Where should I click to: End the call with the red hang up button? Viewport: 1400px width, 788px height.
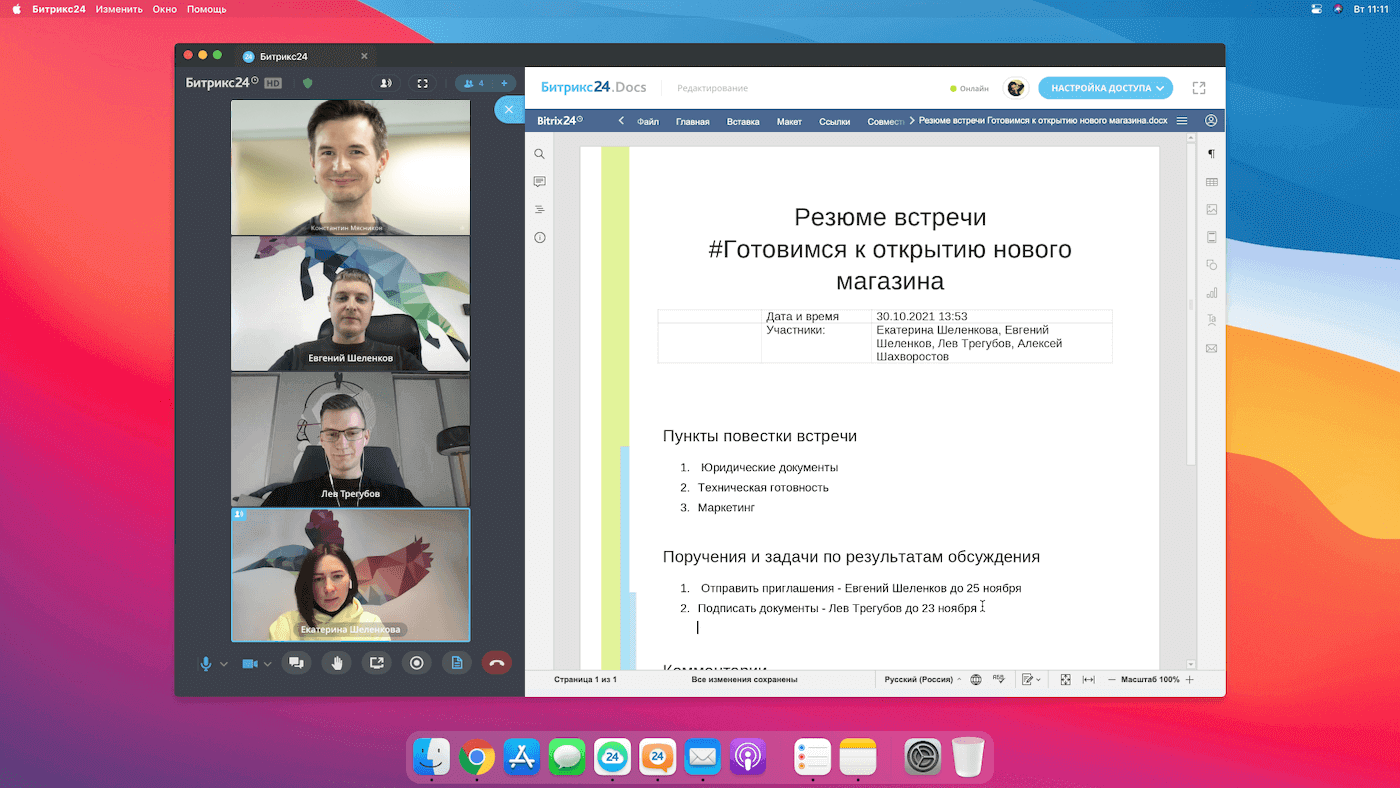tap(497, 662)
